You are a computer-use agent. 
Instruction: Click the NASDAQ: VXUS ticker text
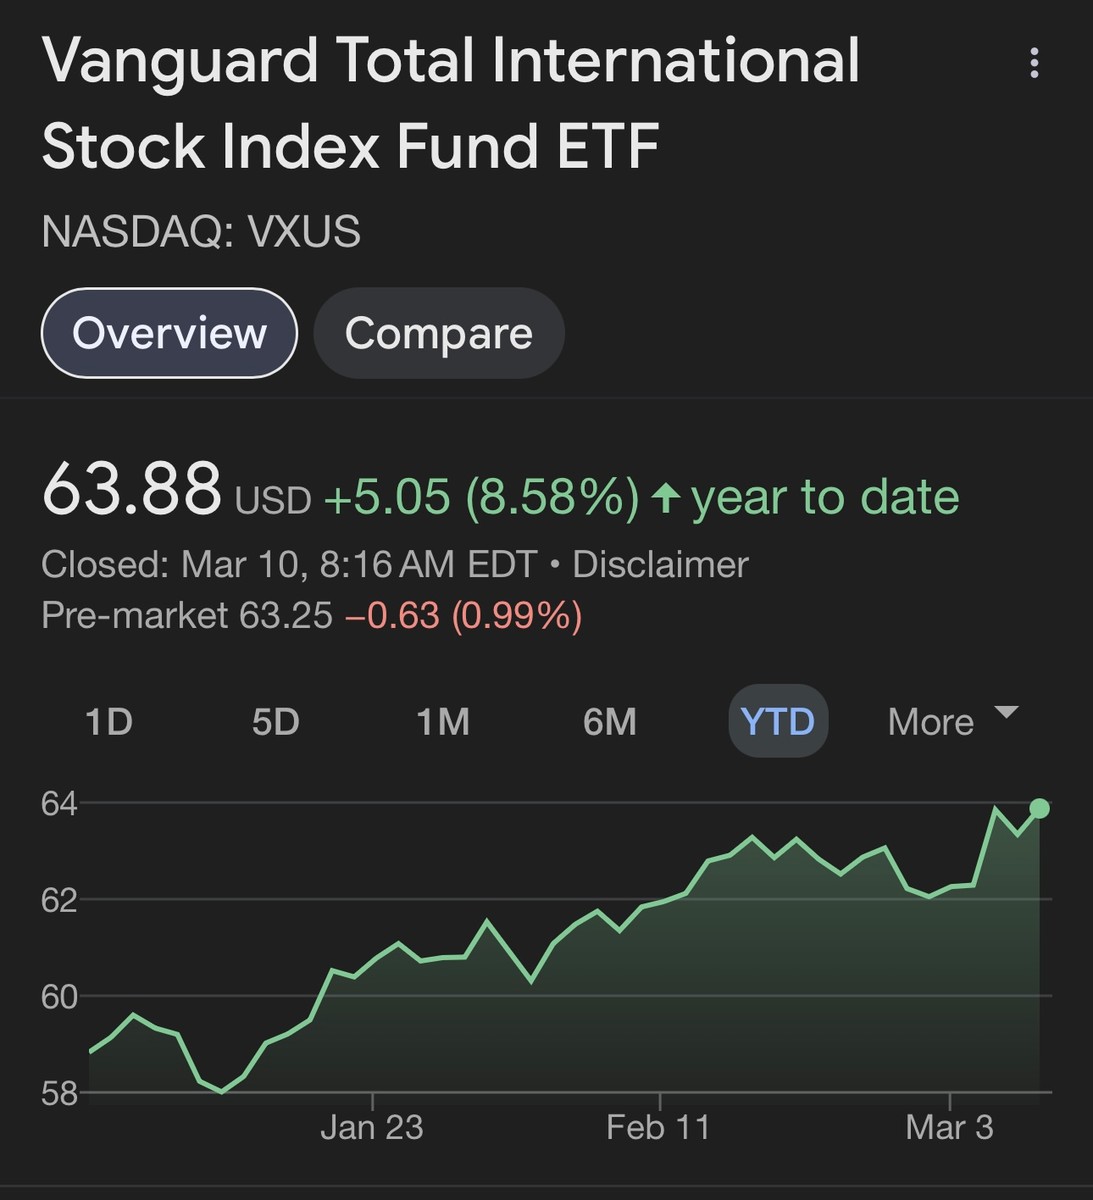(x=201, y=232)
